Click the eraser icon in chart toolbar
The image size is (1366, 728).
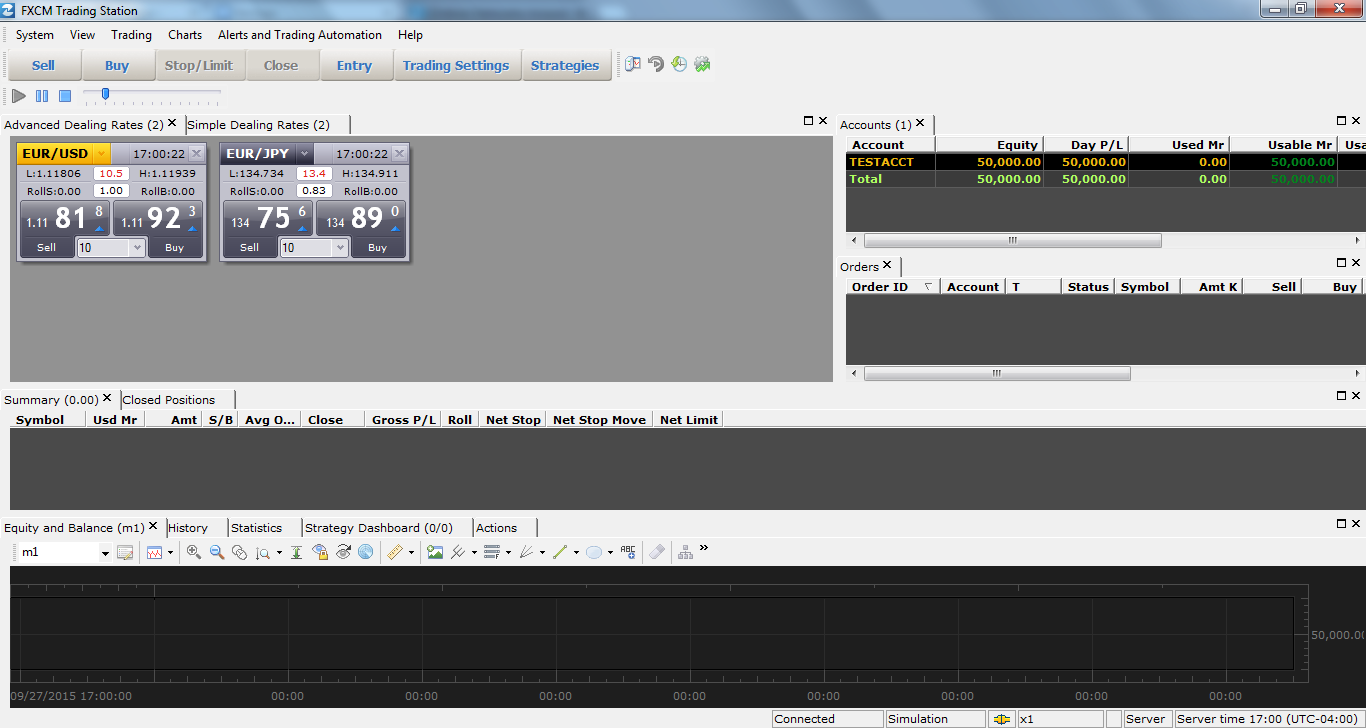[657, 552]
